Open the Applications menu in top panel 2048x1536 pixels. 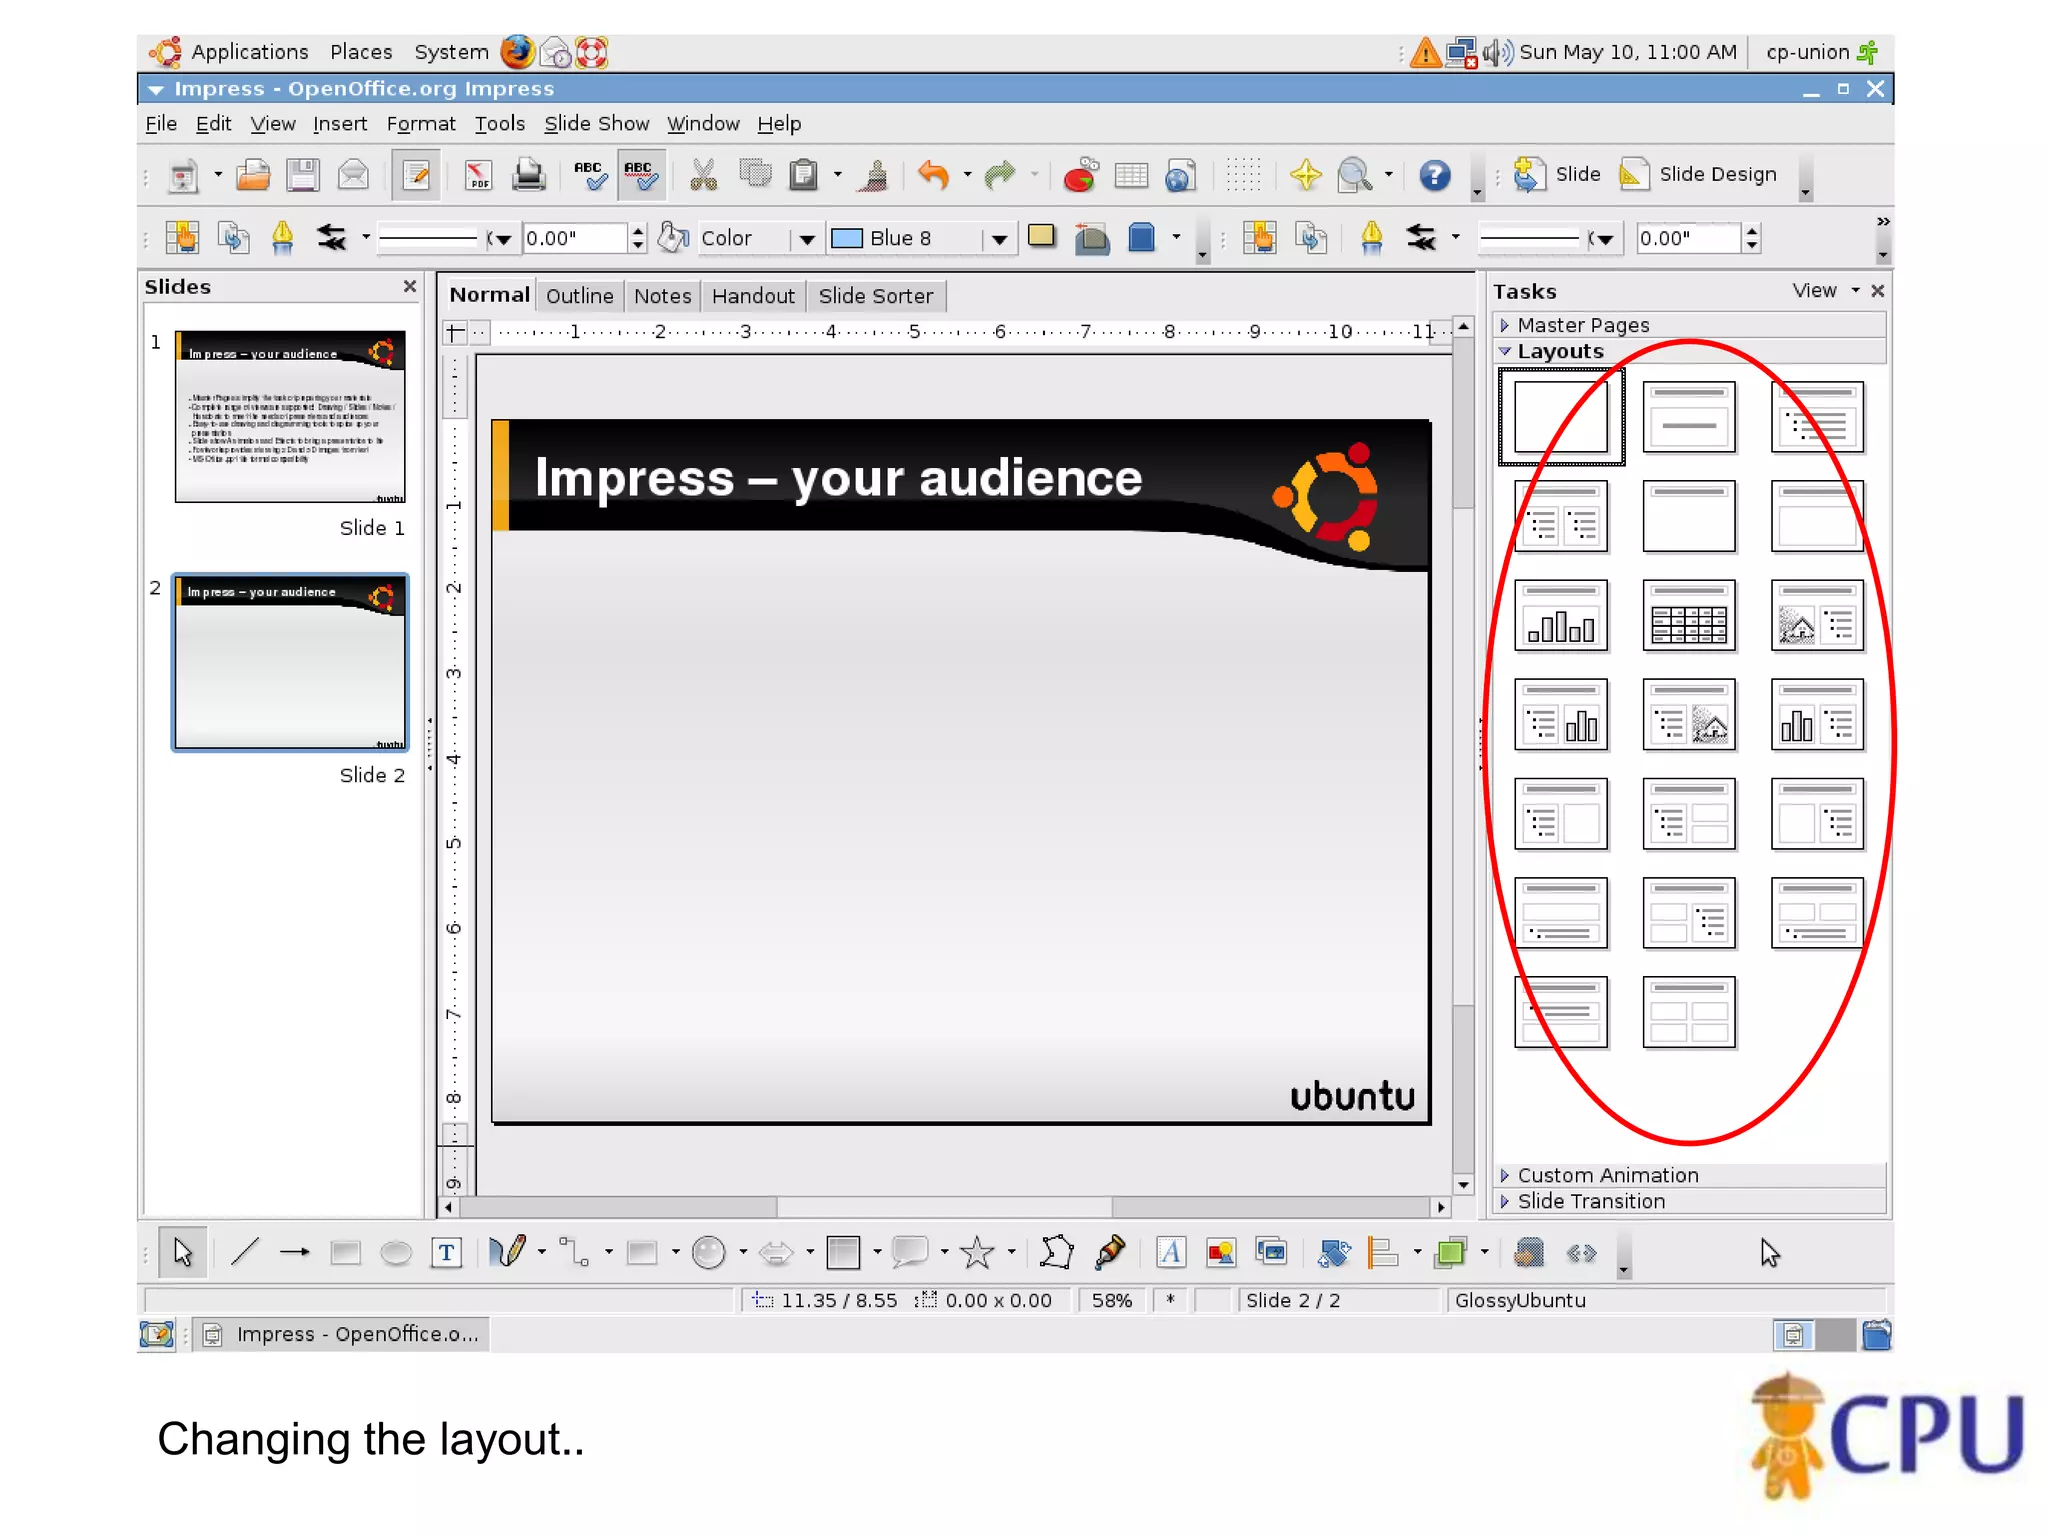pos(249,52)
